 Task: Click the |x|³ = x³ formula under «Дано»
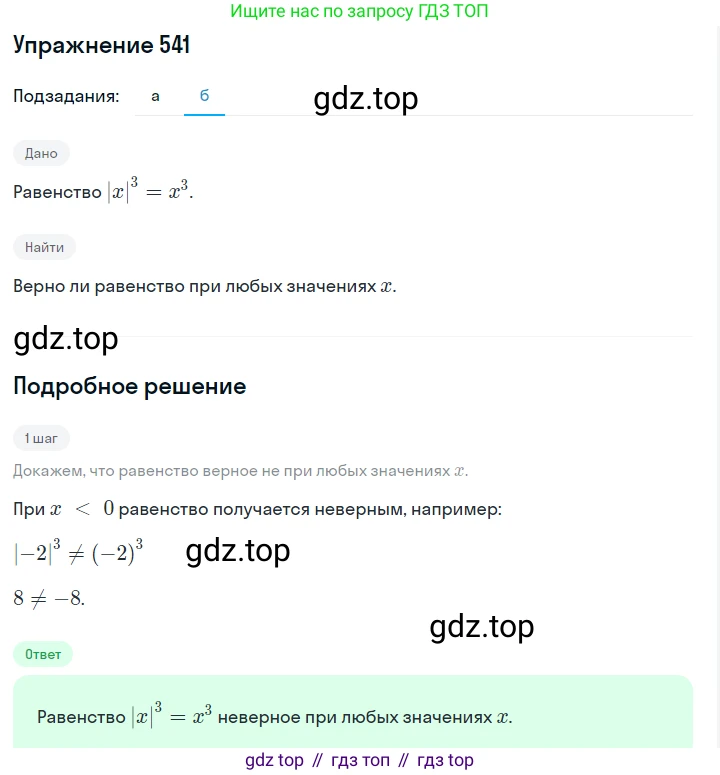click(x=151, y=190)
